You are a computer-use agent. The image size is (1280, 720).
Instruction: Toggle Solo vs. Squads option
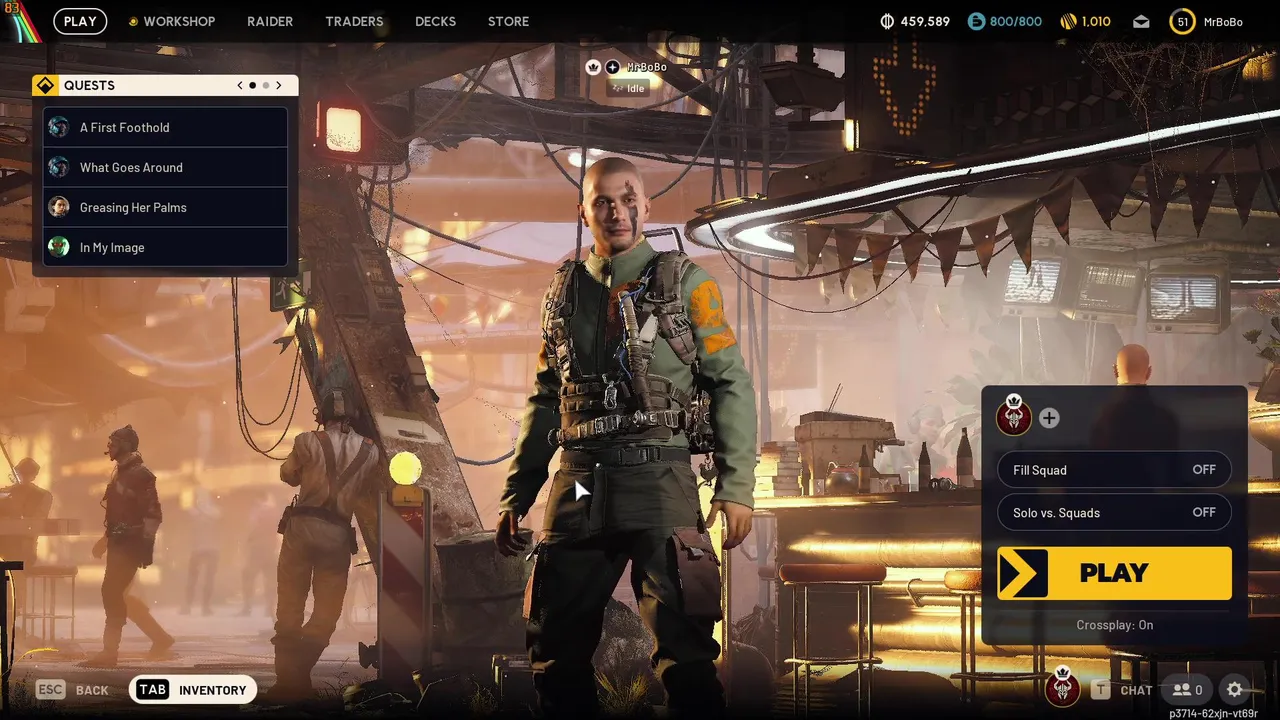(1114, 513)
